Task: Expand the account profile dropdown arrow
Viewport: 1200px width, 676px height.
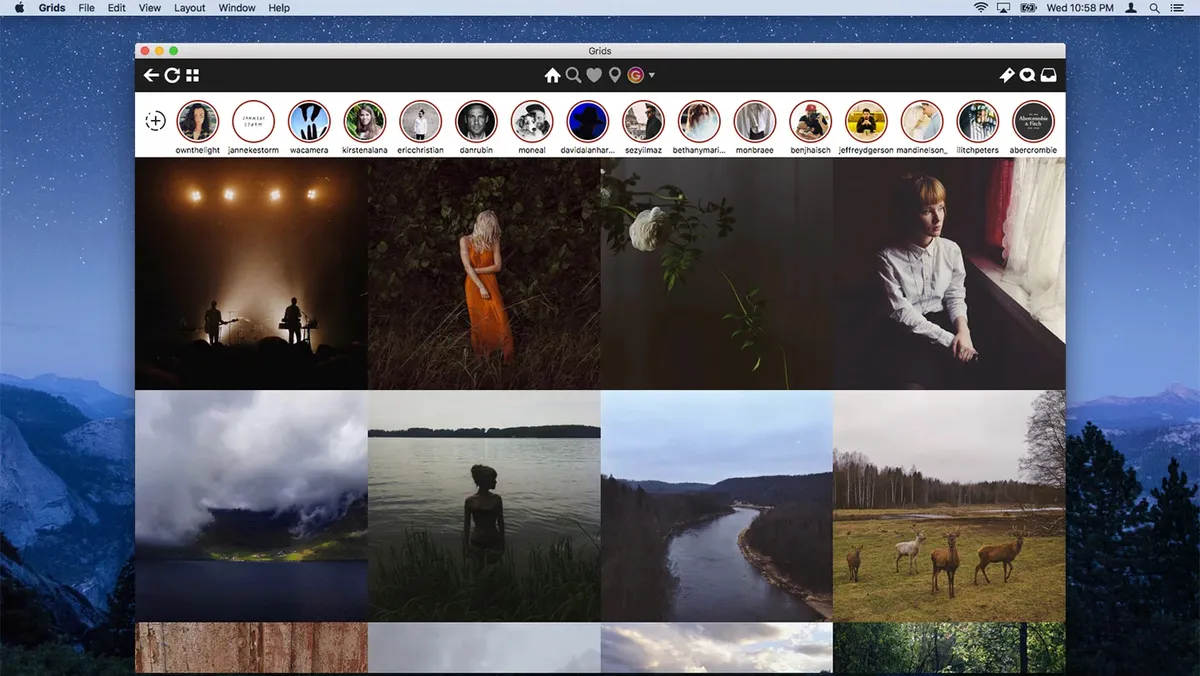Action: pyautogui.click(x=652, y=75)
